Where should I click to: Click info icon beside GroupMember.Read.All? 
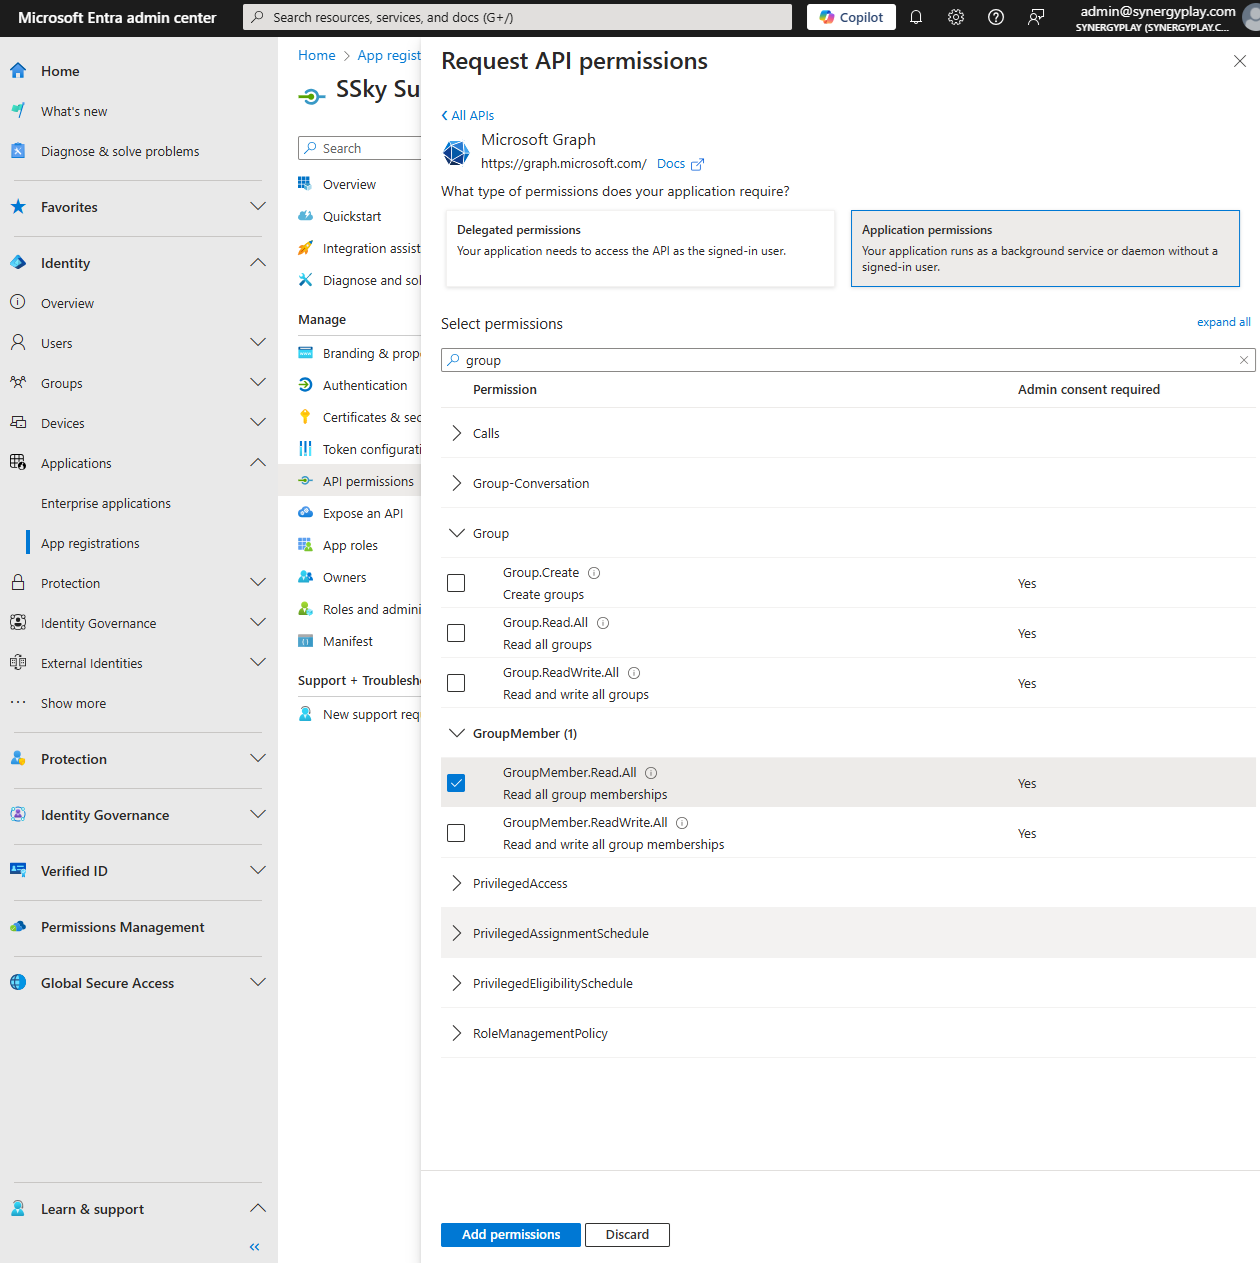(651, 773)
